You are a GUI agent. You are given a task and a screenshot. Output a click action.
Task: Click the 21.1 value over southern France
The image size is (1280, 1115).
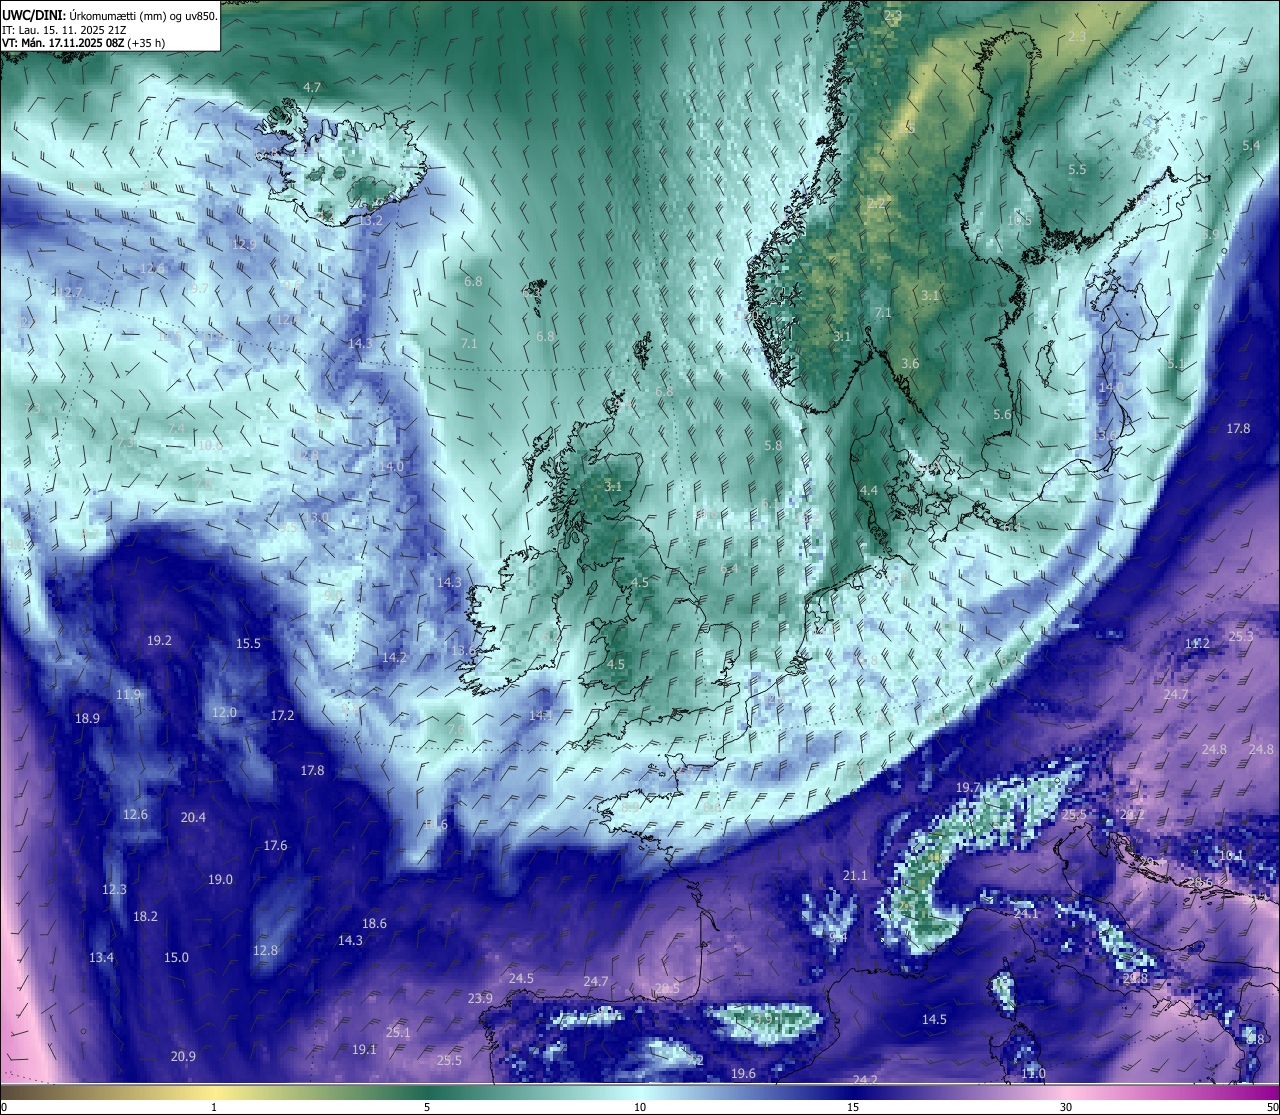click(x=855, y=876)
